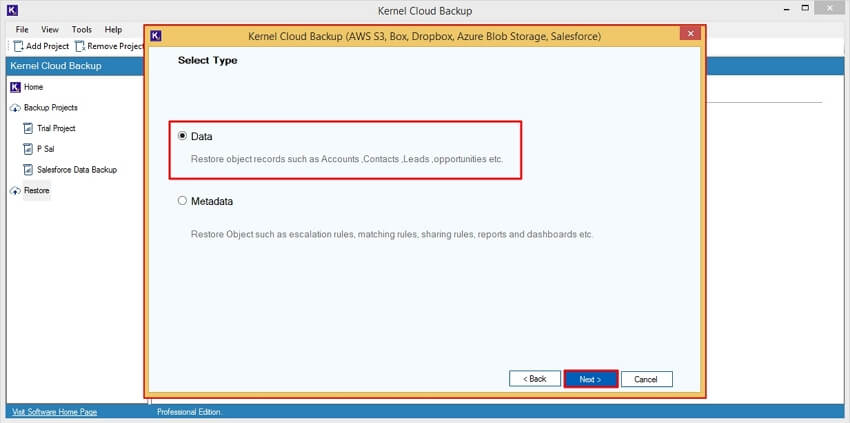Minimize the main Kernel Cloud Backup window
Screen dimensions: 850x423
coord(786,9)
